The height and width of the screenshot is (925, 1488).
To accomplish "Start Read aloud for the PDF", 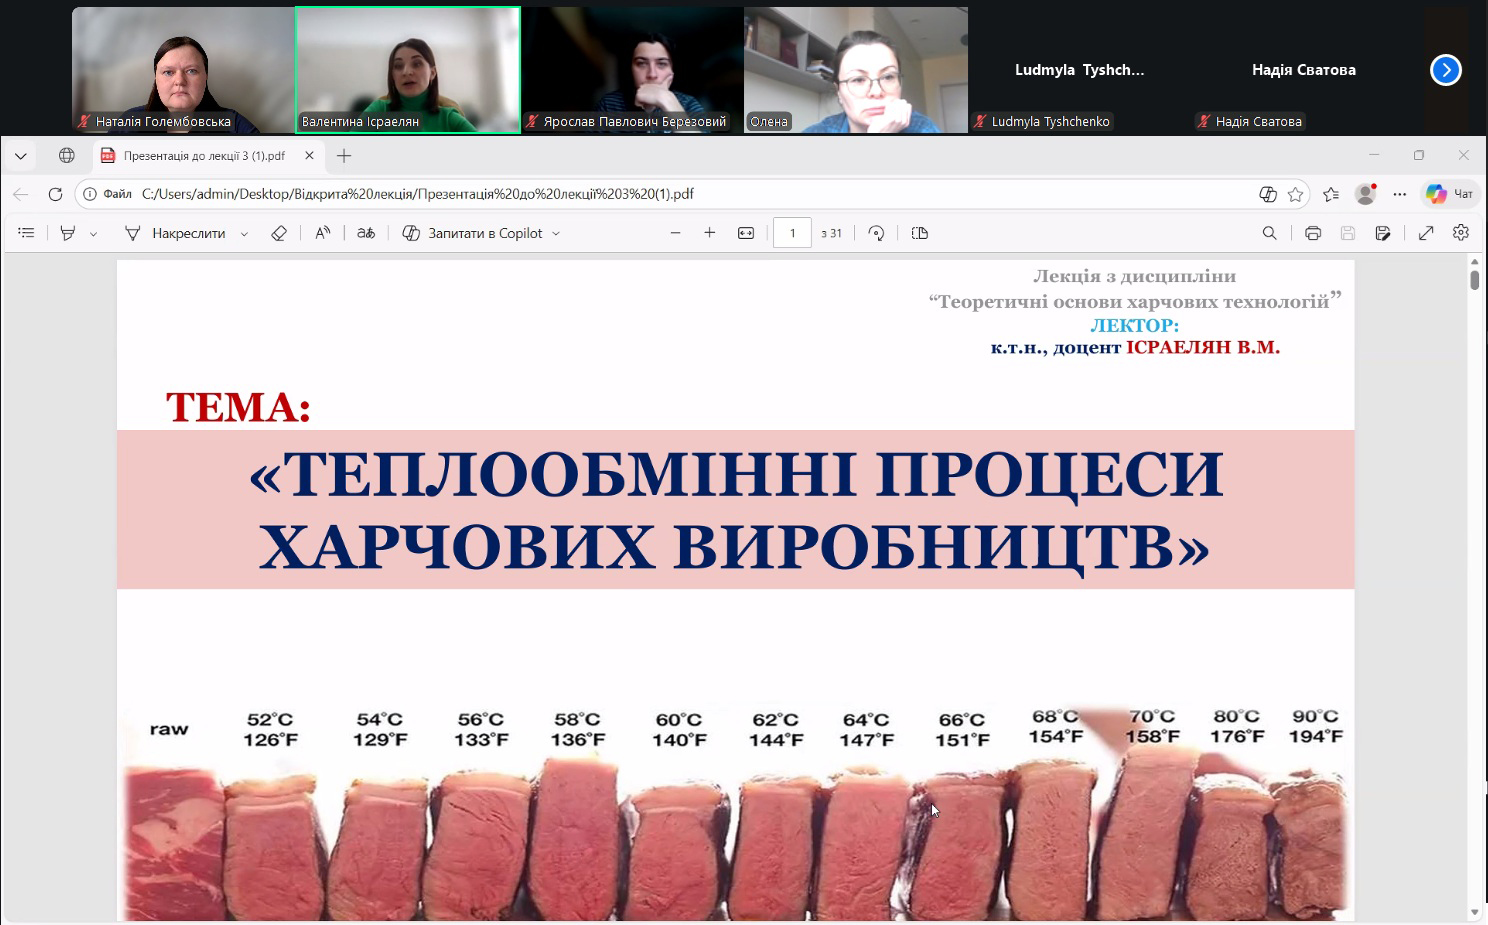I will (x=322, y=233).
